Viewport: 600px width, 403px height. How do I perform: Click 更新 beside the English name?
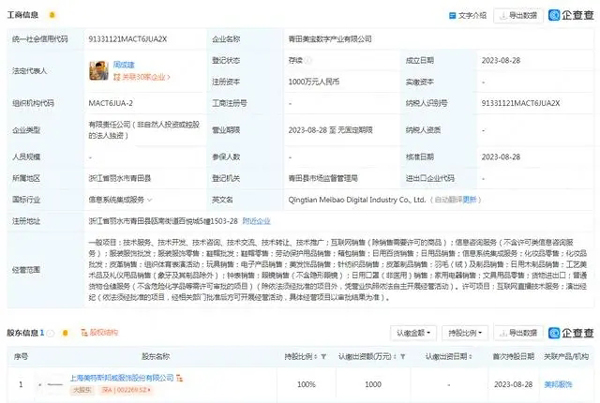click(x=470, y=200)
